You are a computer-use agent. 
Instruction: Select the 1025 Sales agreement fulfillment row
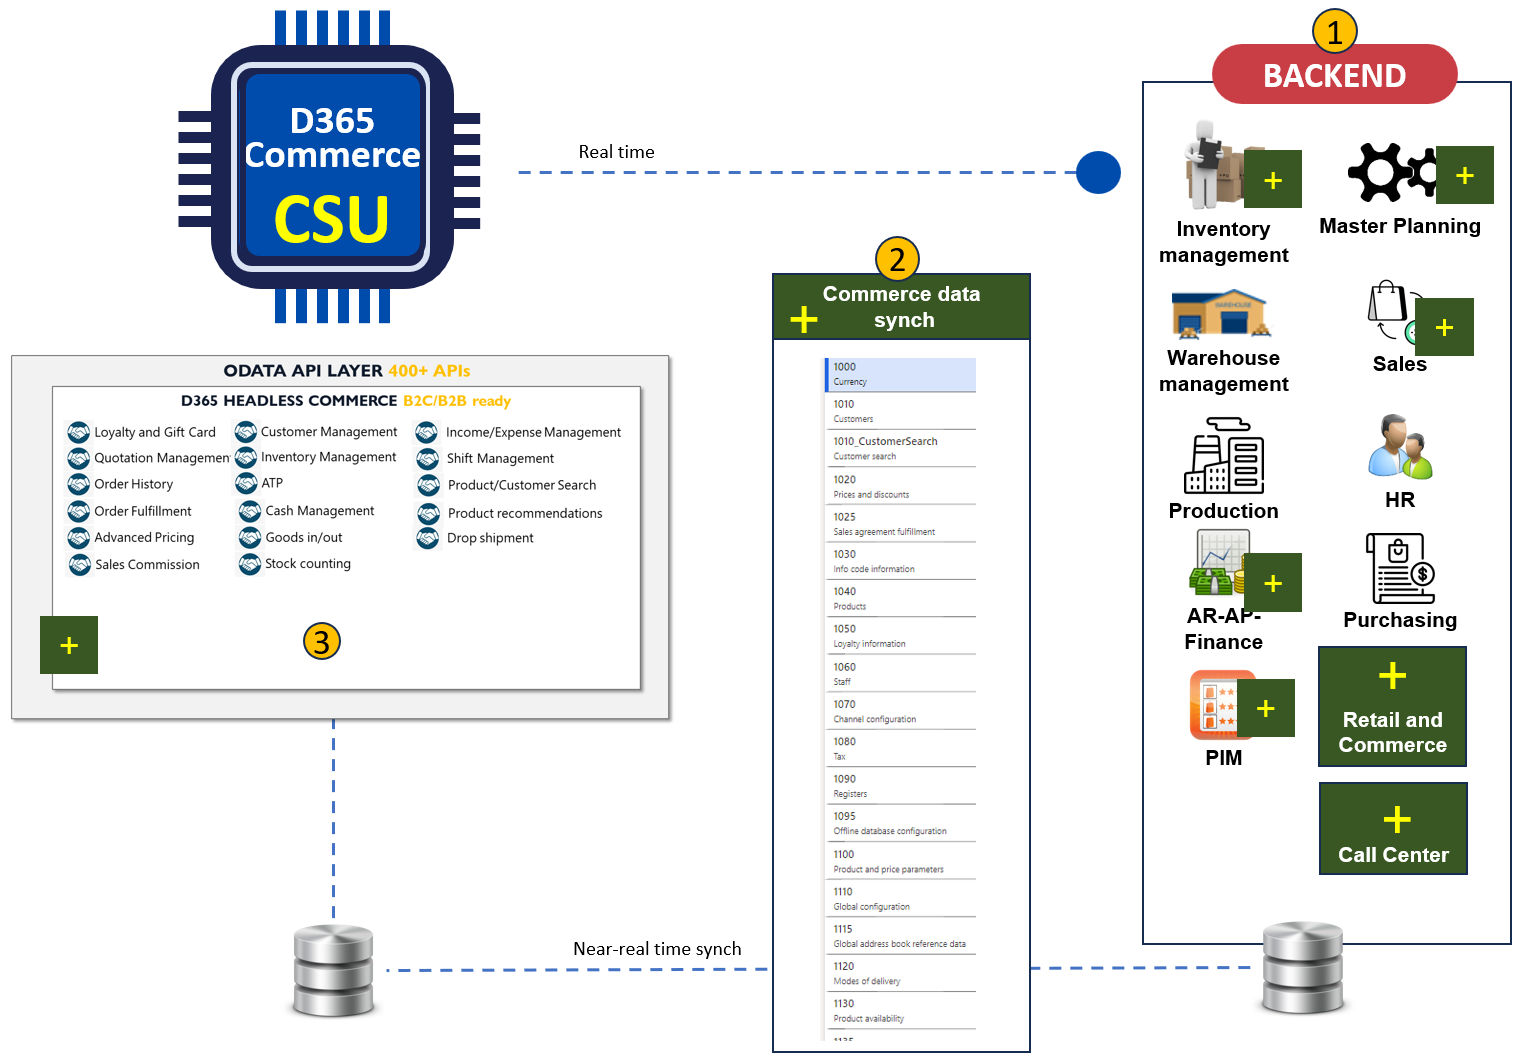pos(900,524)
